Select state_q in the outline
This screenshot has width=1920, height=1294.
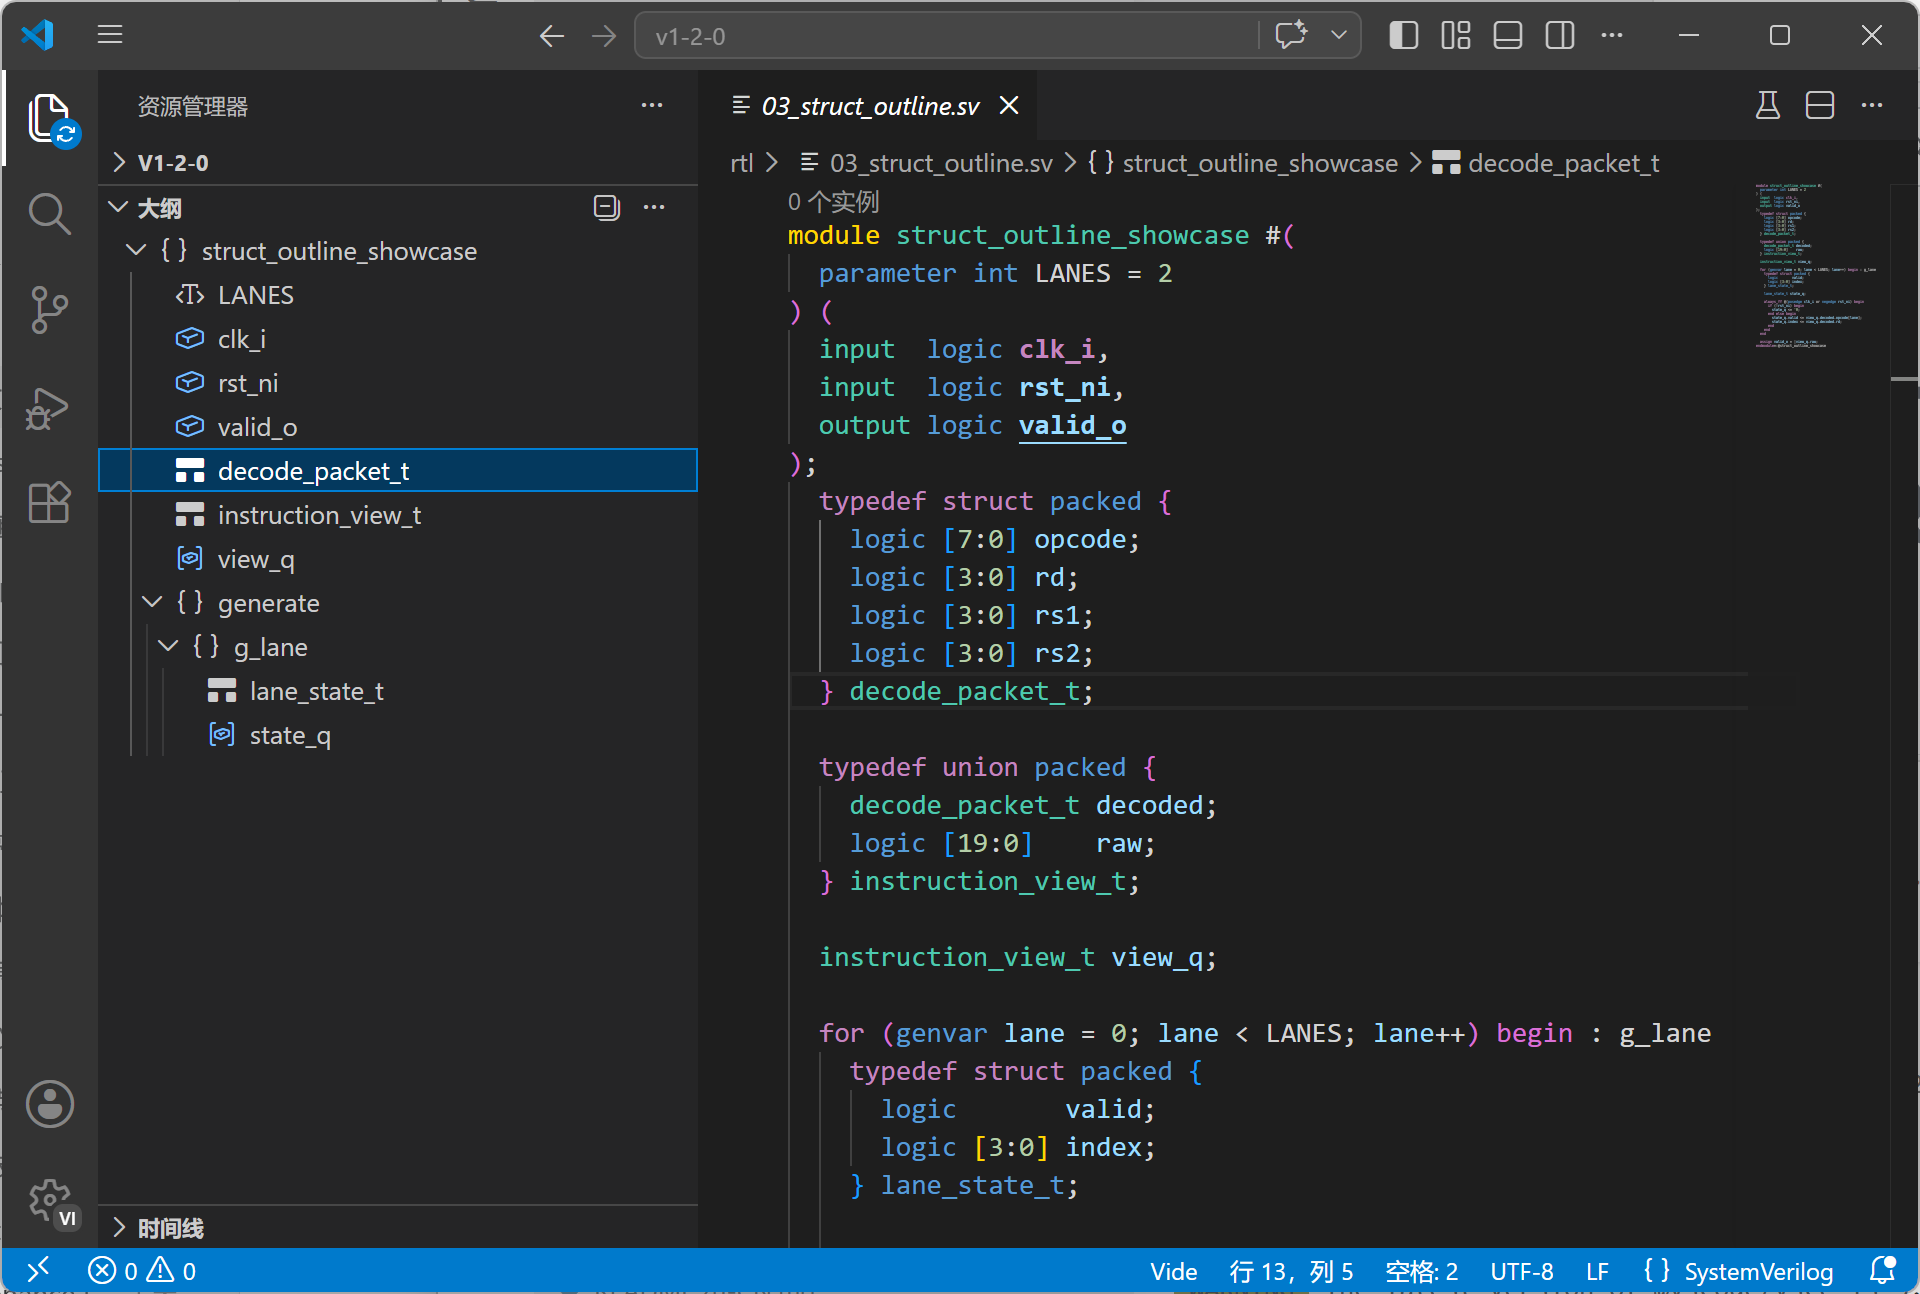click(x=398, y=735)
